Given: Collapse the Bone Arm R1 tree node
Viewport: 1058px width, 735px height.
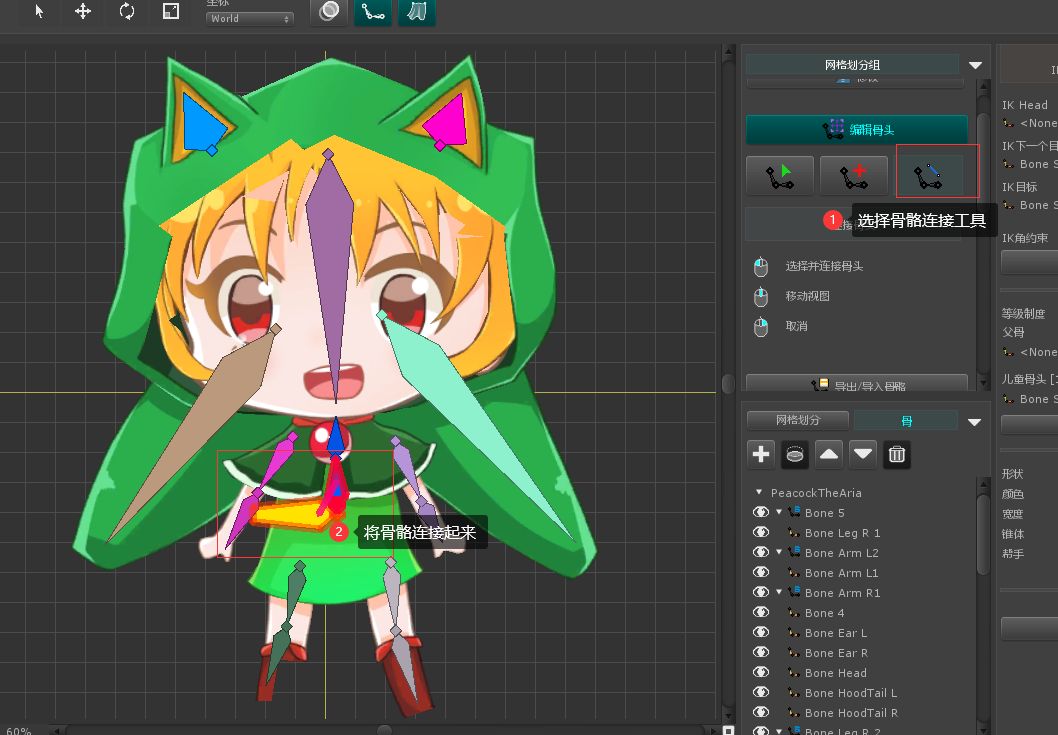Looking at the screenshot, I should point(779,592).
